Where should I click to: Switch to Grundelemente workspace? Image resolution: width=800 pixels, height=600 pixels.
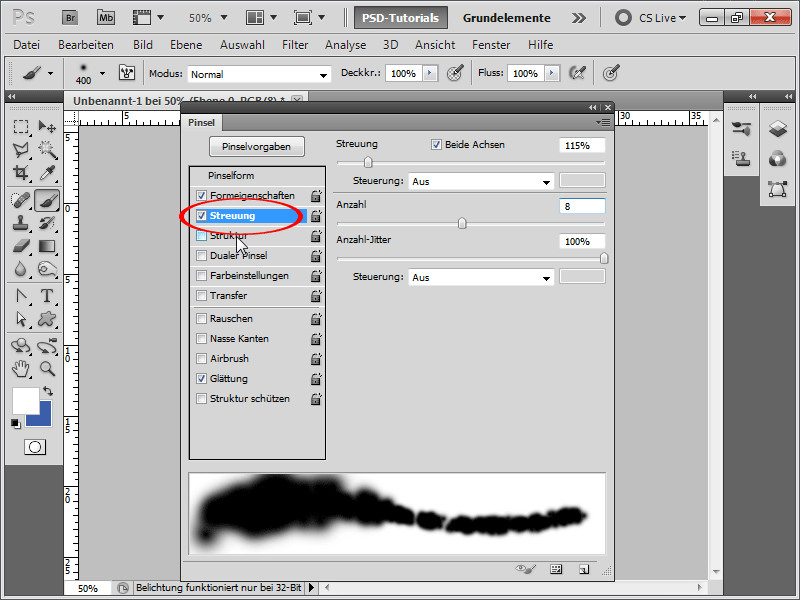[506, 18]
